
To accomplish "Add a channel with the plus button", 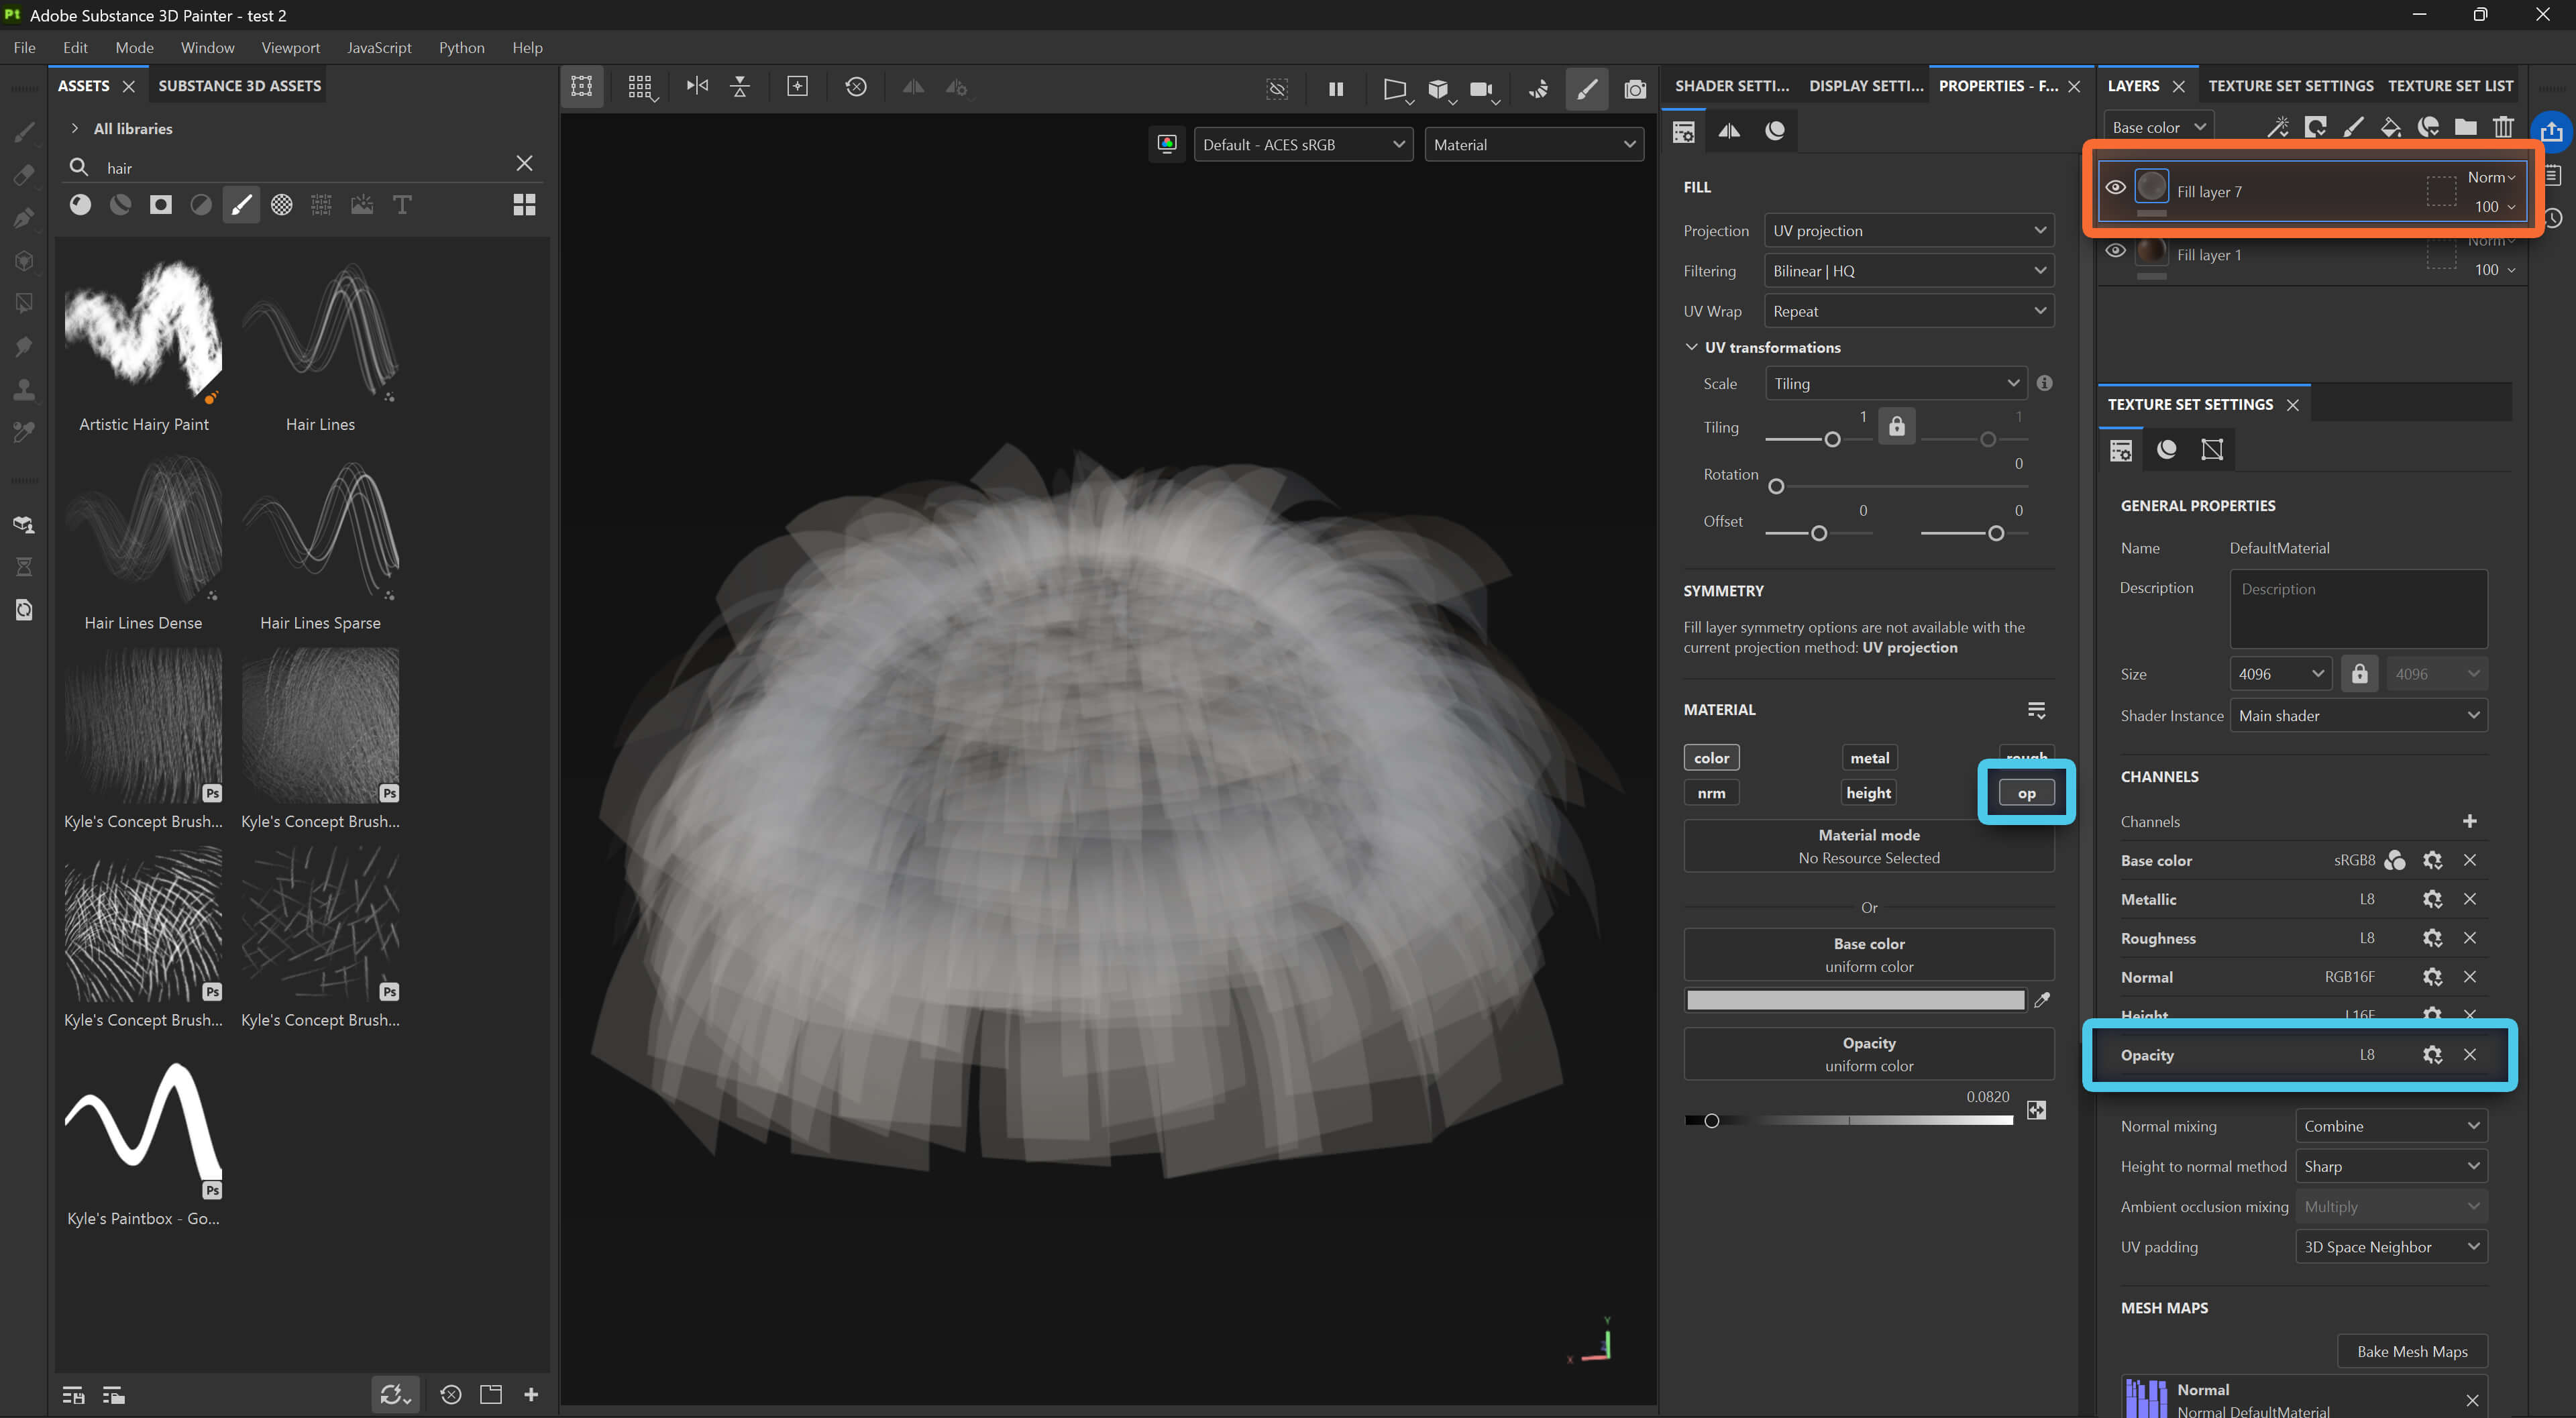I will pos(2469,821).
